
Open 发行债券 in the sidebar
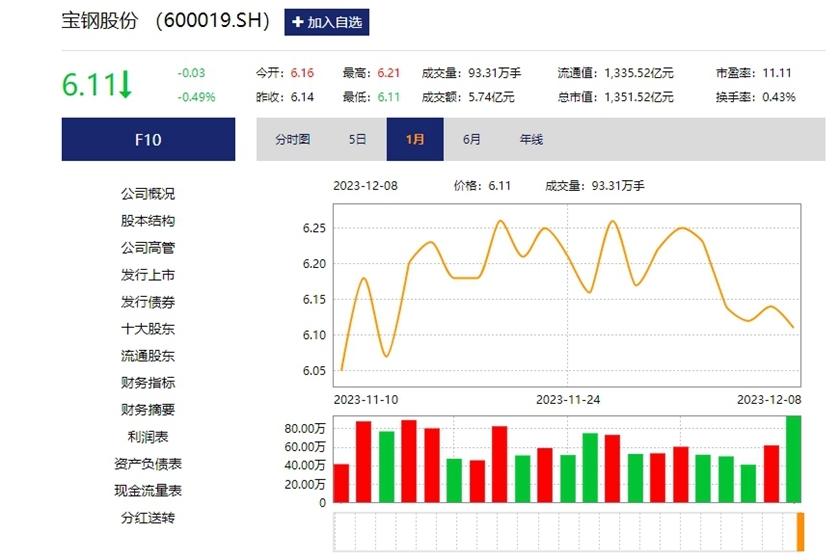pos(148,302)
